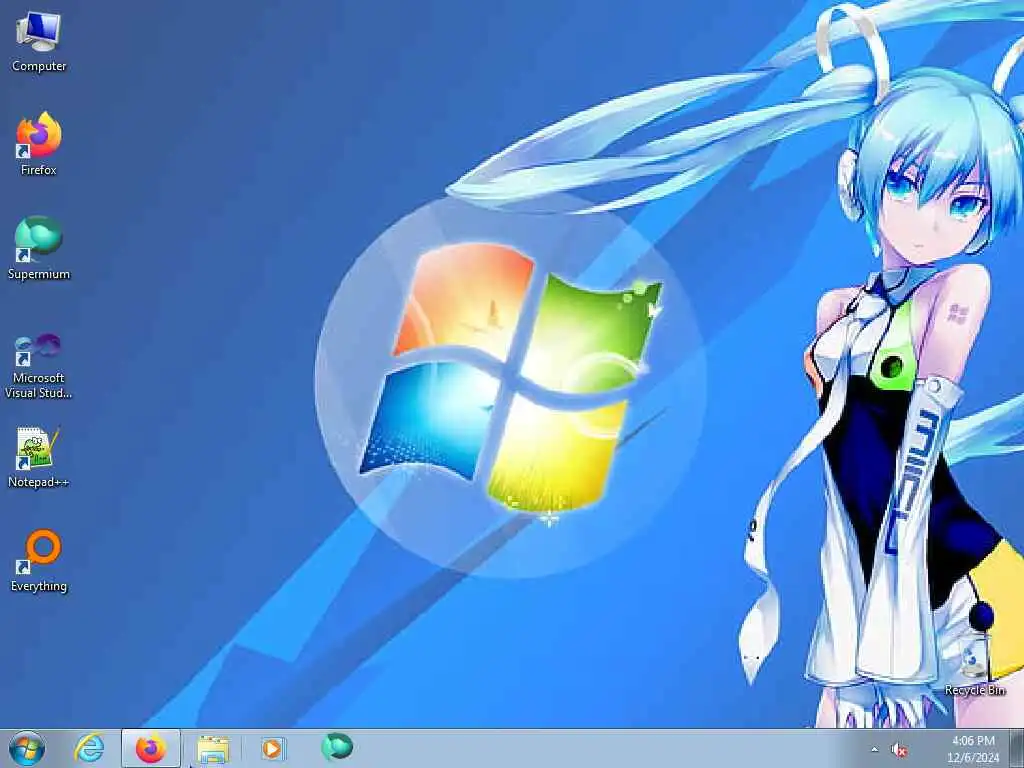This screenshot has height=768, width=1024.
Task: Click the Show Desktop button at the taskbar edge
Action: 1017,748
